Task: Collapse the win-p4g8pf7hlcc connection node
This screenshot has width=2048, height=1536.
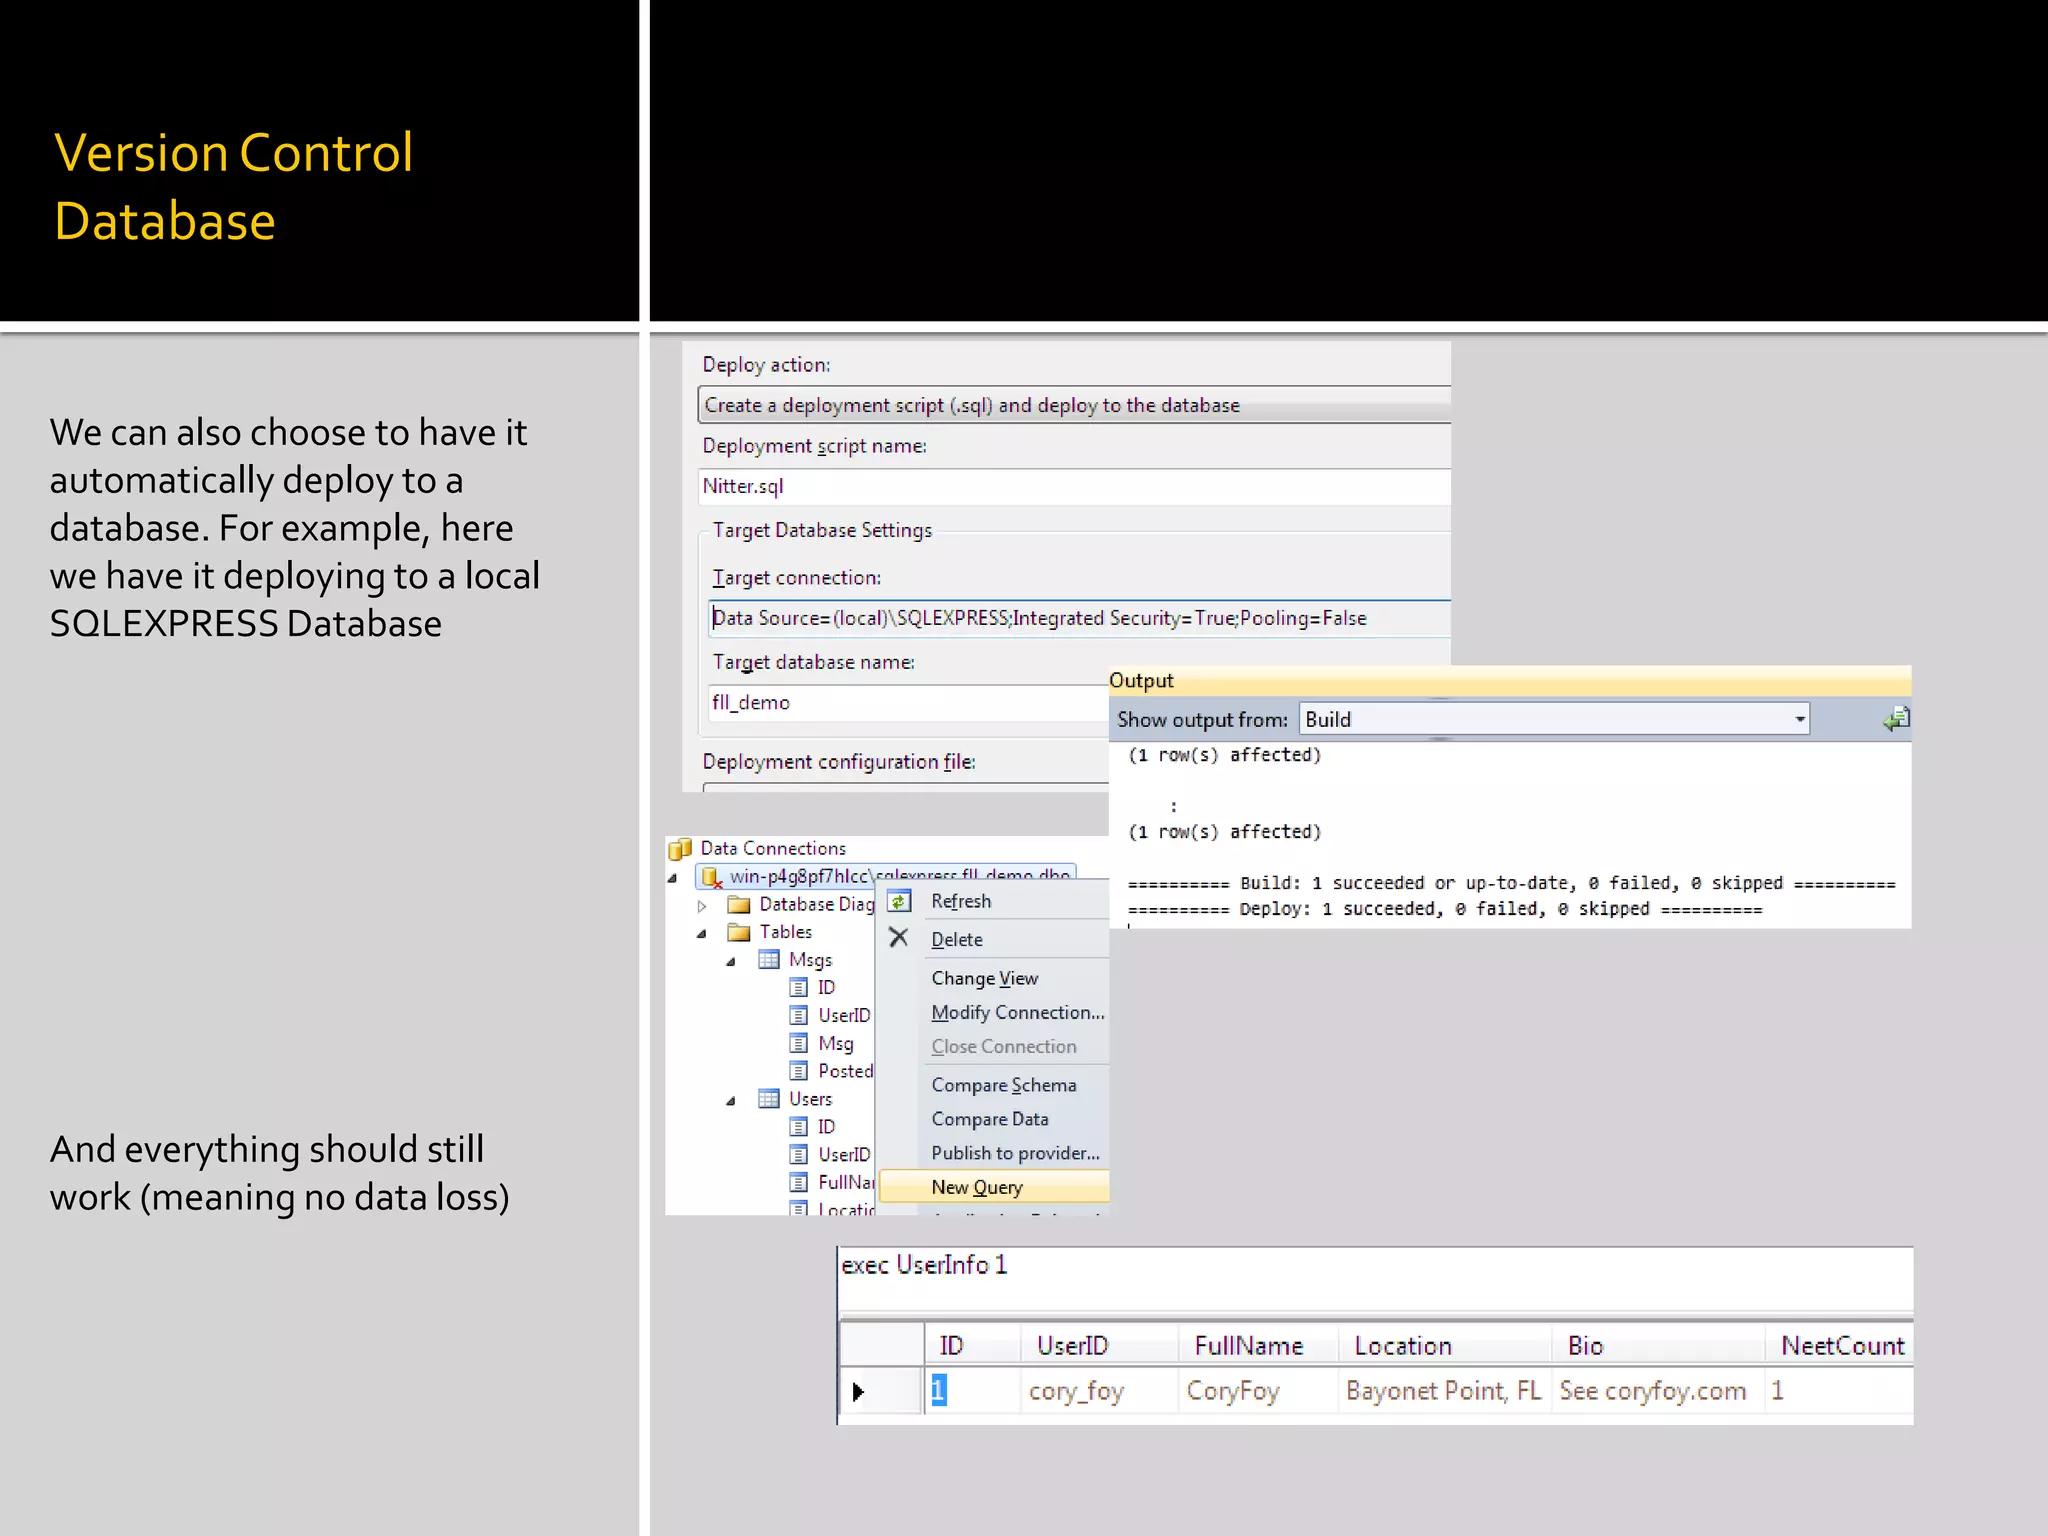Action: (673, 878)
